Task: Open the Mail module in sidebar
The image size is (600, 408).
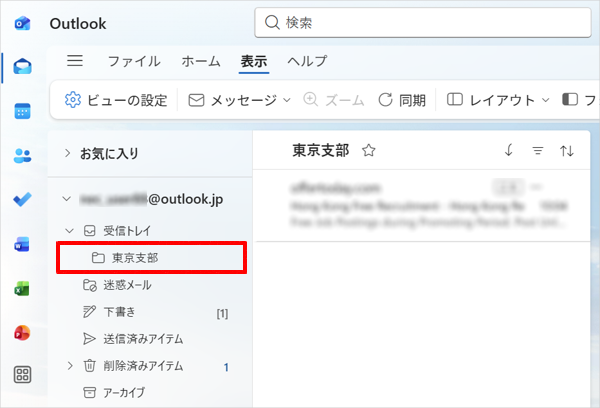Action: (22, 67)
